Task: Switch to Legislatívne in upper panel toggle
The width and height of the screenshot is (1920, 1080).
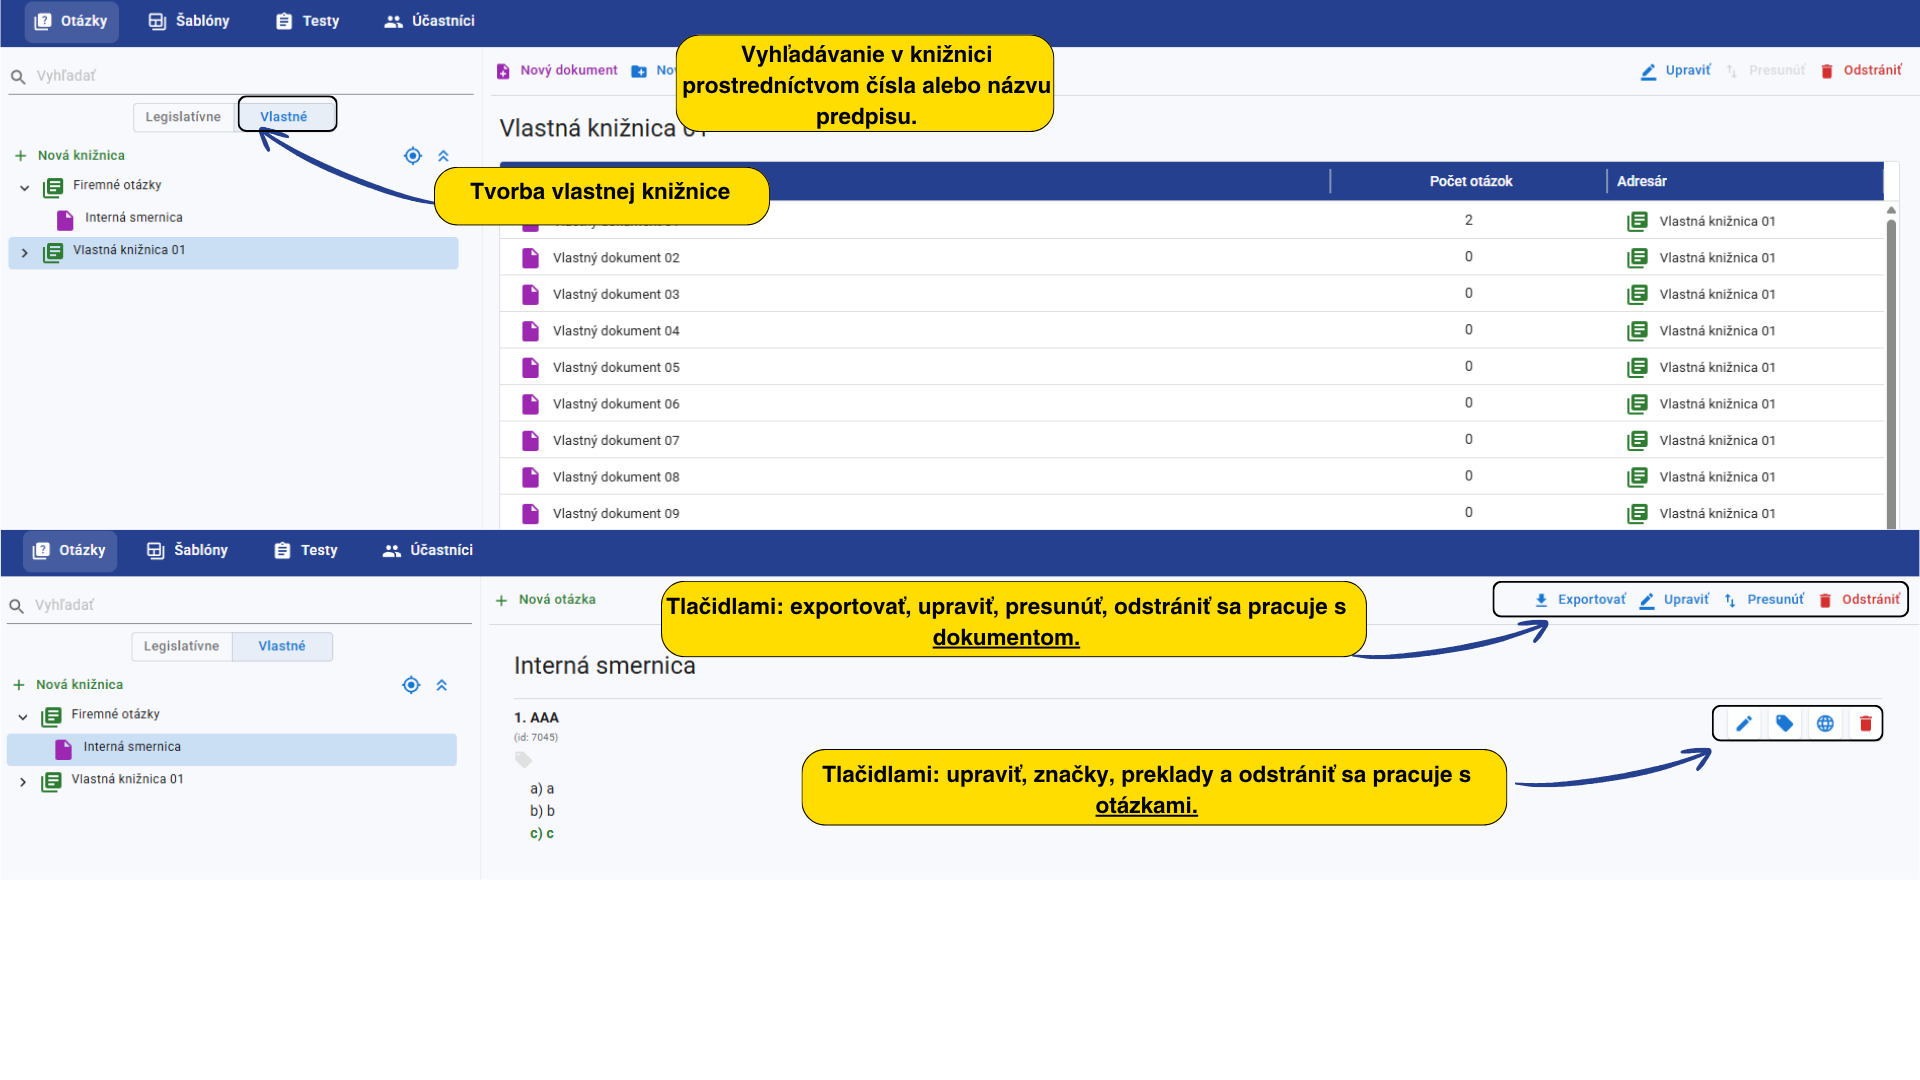Action: coord(183,117)
